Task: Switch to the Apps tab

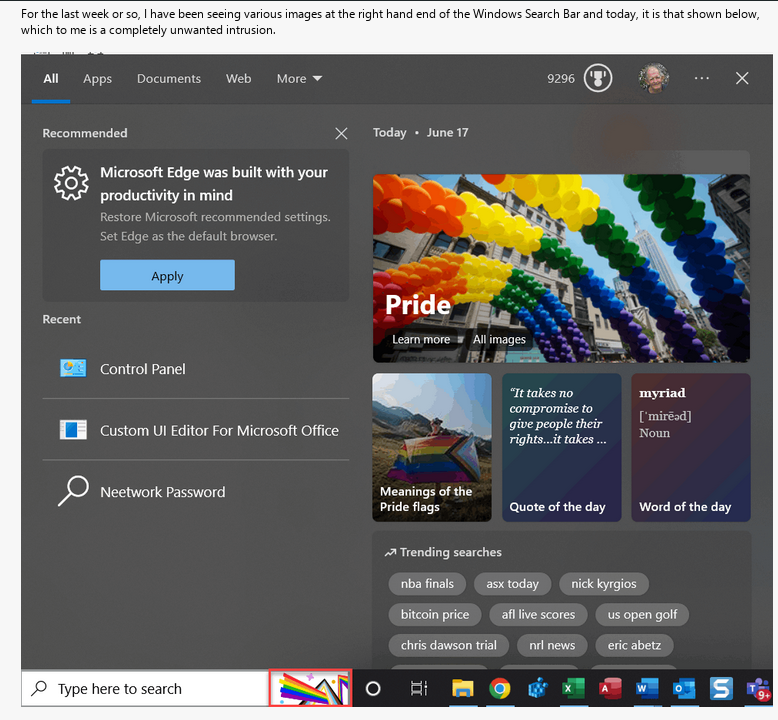Action: (97, 78)
